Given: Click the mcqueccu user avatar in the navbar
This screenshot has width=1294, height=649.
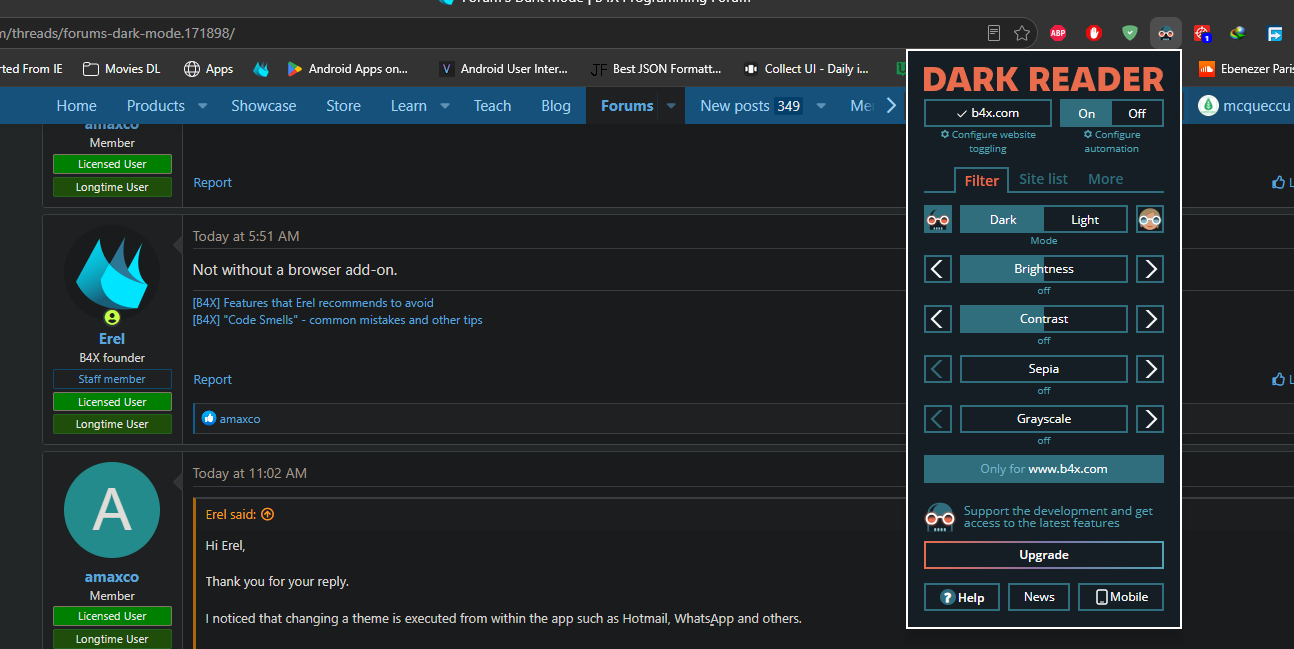Looking at the screenshot, I should [x=1208, y=105].
